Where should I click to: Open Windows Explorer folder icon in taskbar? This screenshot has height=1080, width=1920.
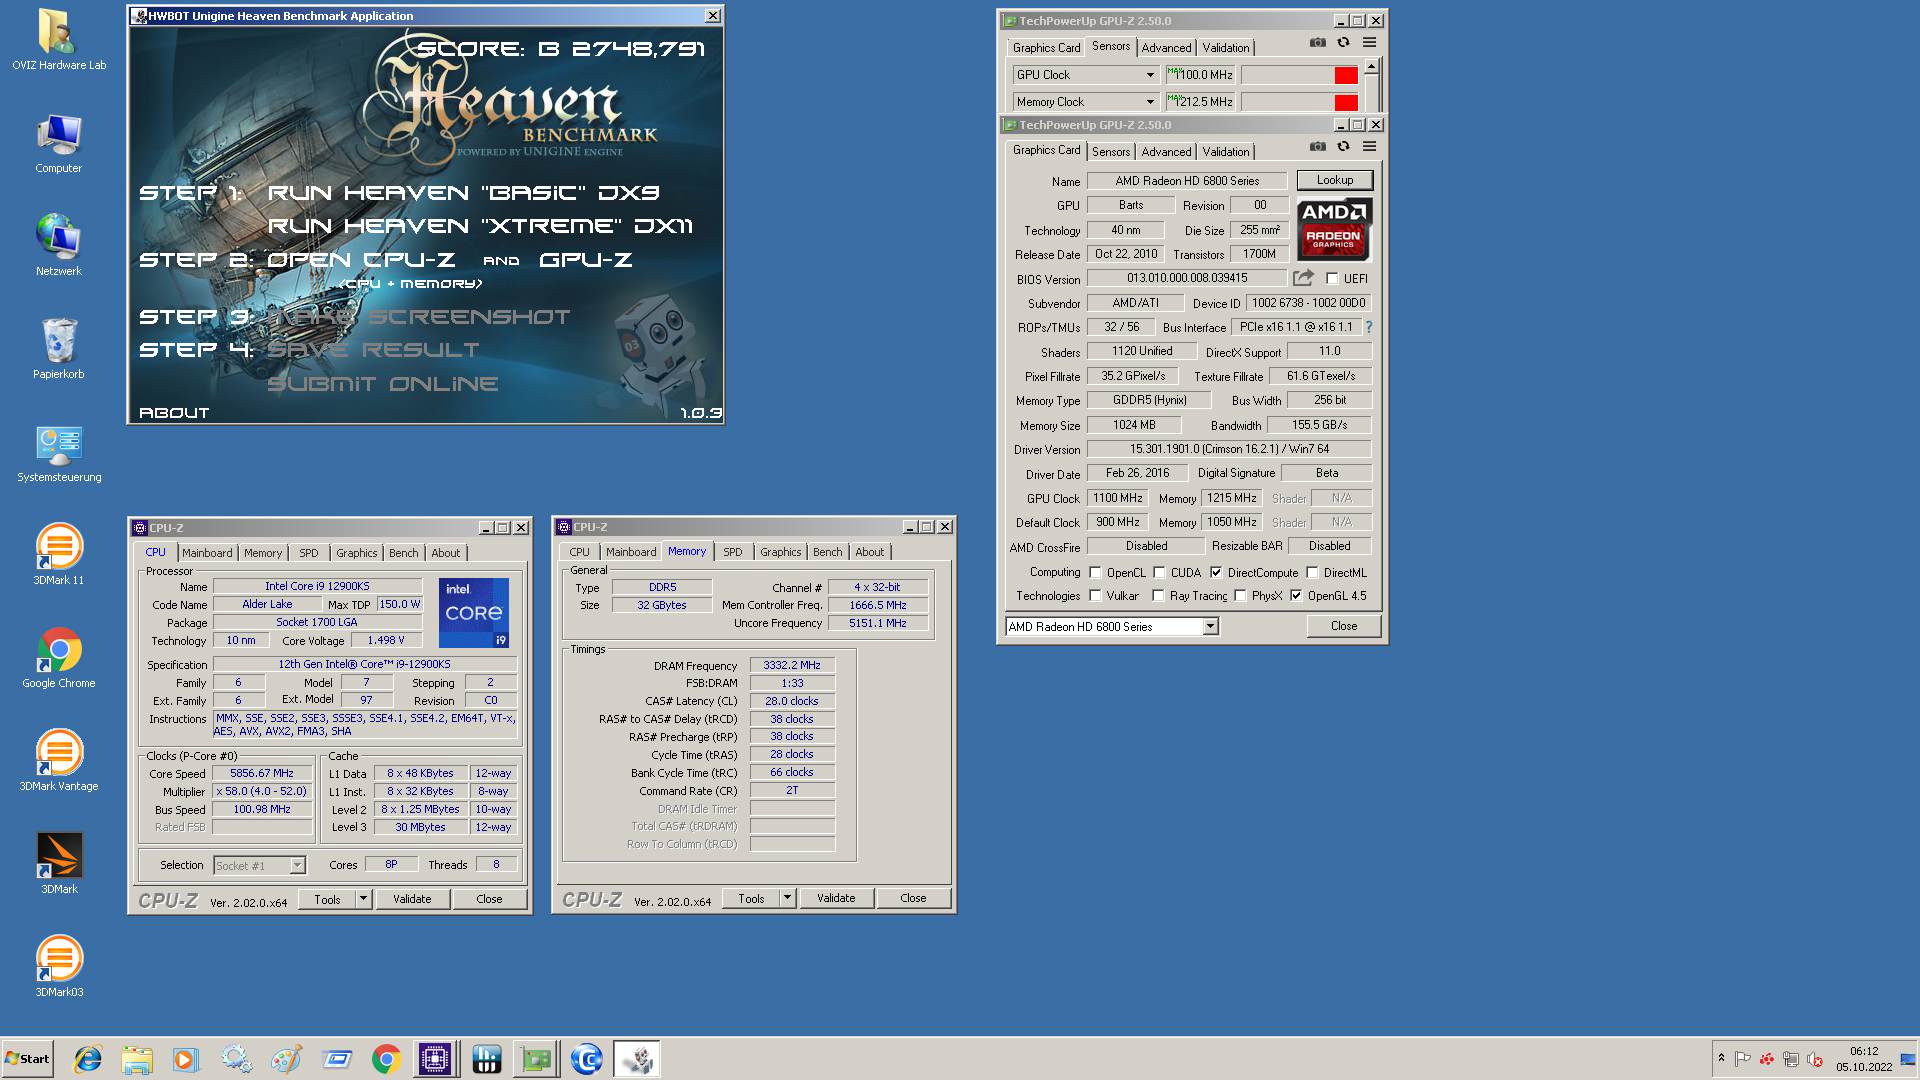(137, 1059)
